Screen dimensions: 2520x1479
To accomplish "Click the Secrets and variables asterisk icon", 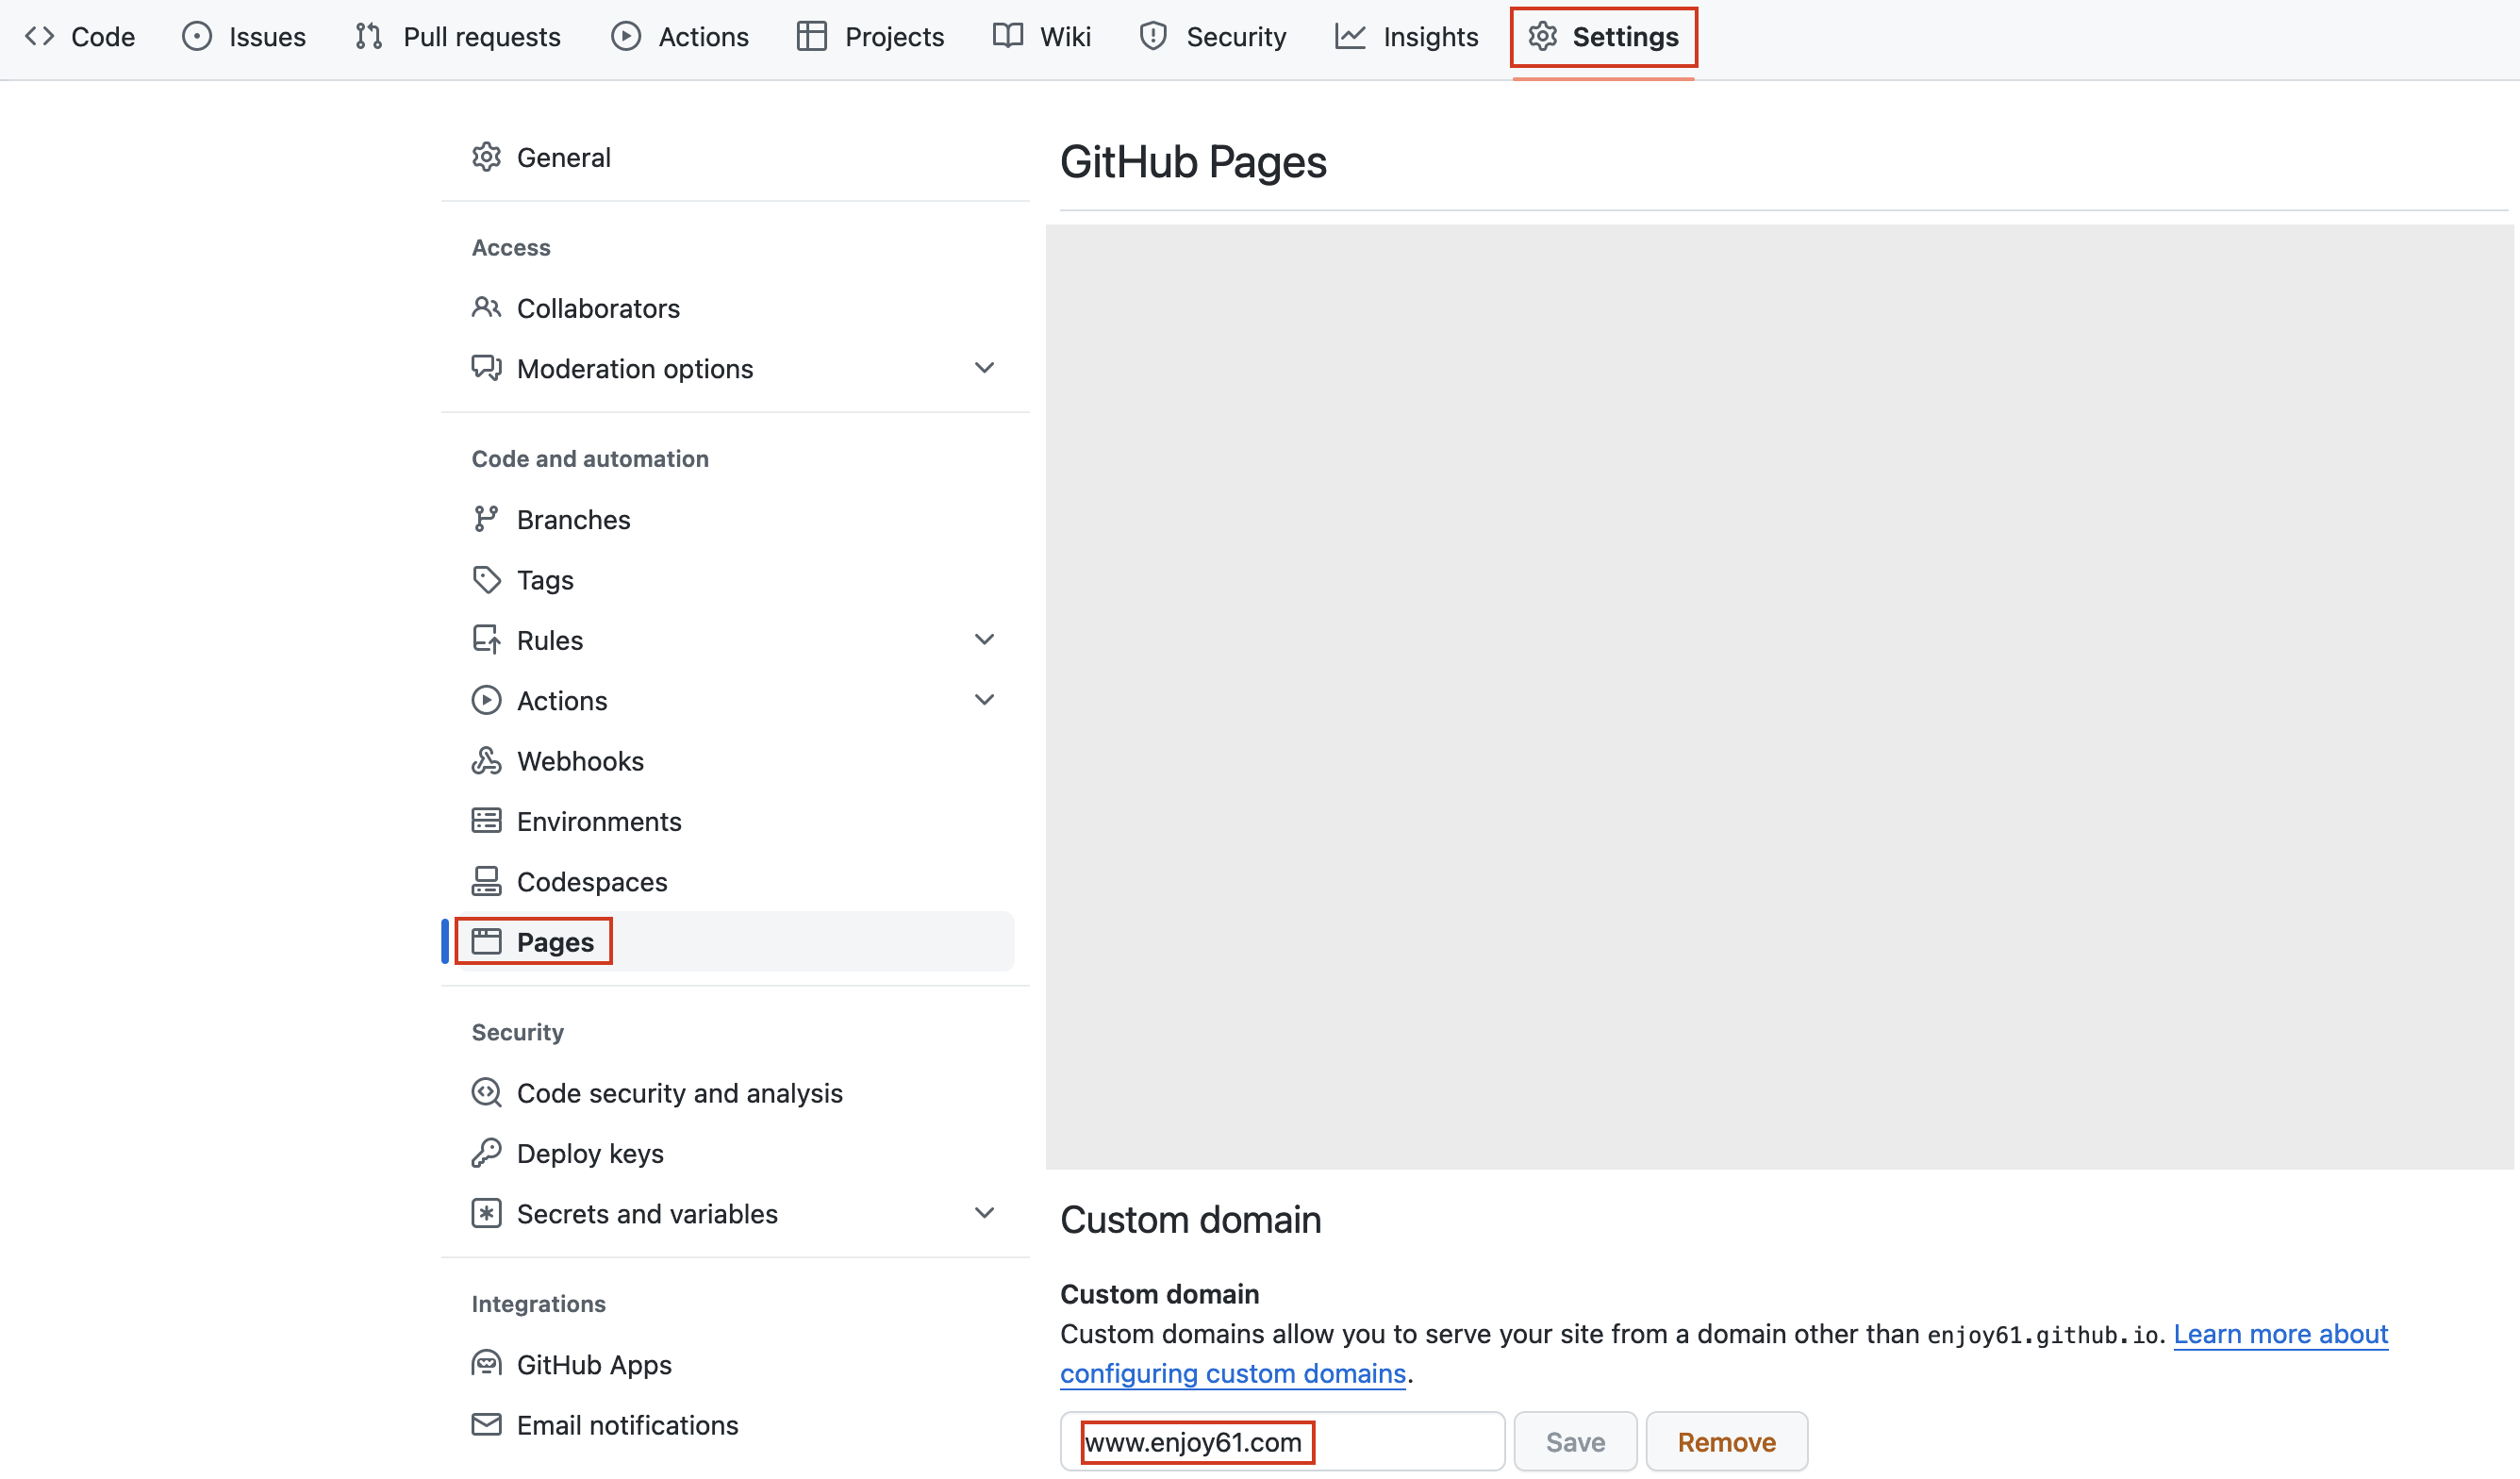I will [x=487, y=1213].
